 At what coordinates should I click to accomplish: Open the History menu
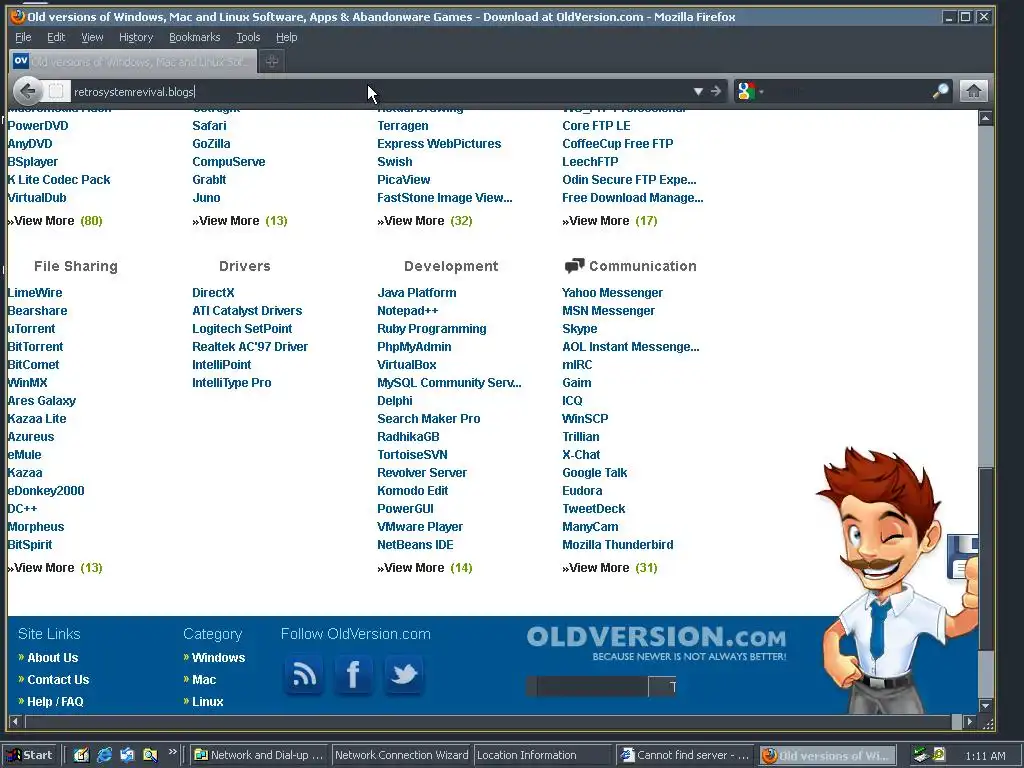pos(136,37)
